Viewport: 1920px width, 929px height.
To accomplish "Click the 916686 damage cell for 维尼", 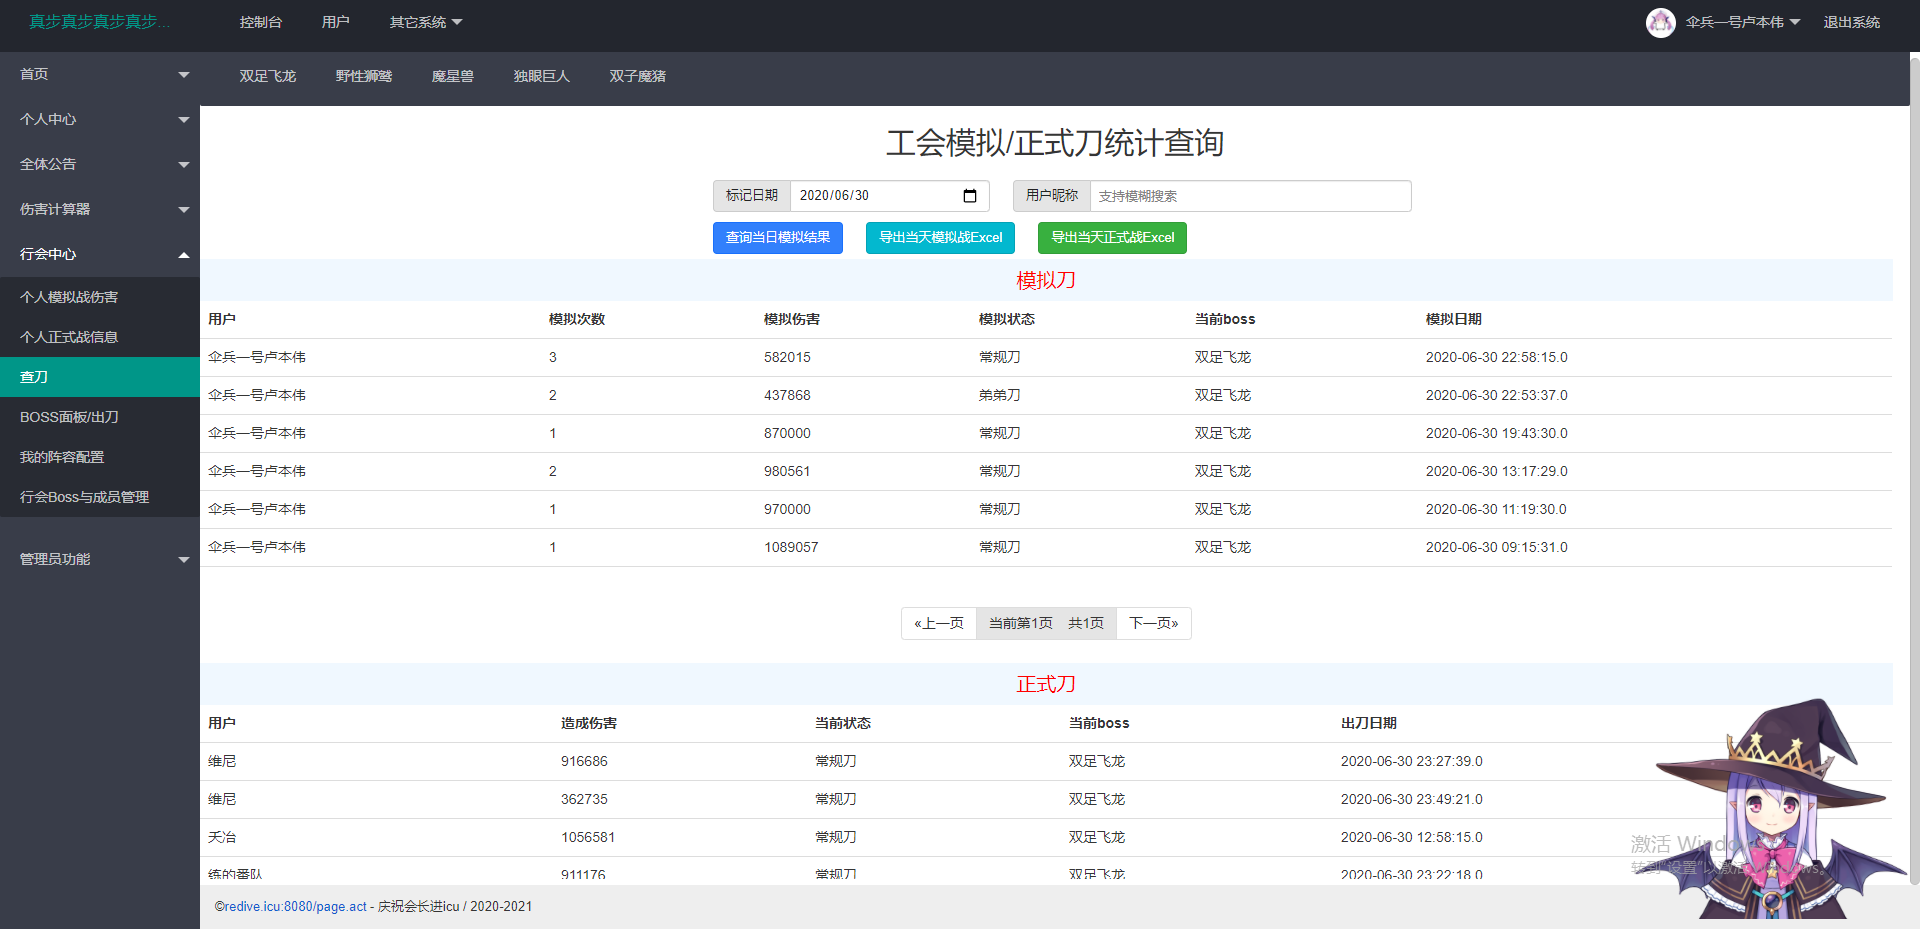I will [584, 761].
